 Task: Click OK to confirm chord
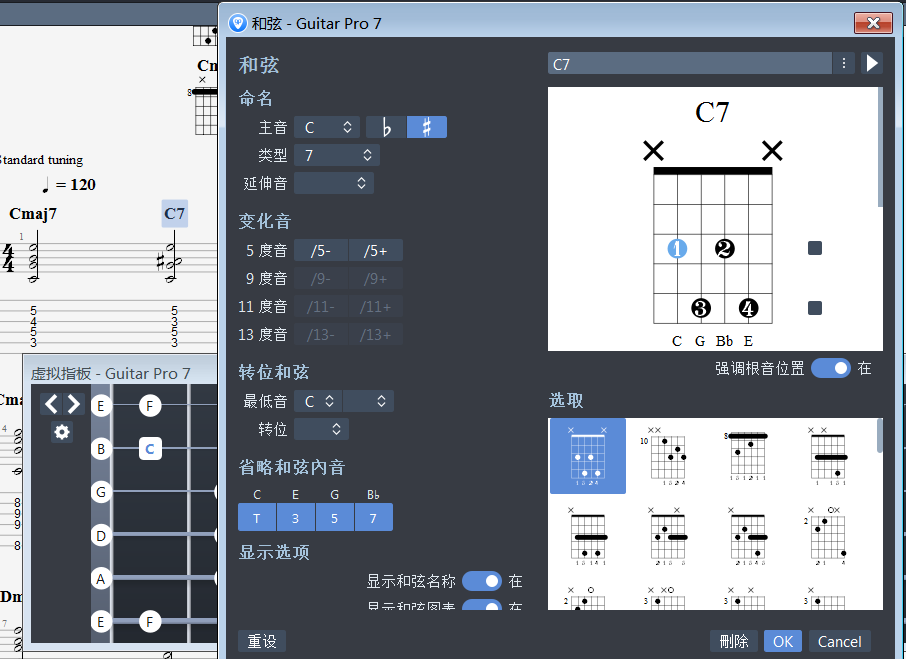(x=782, y=641)
